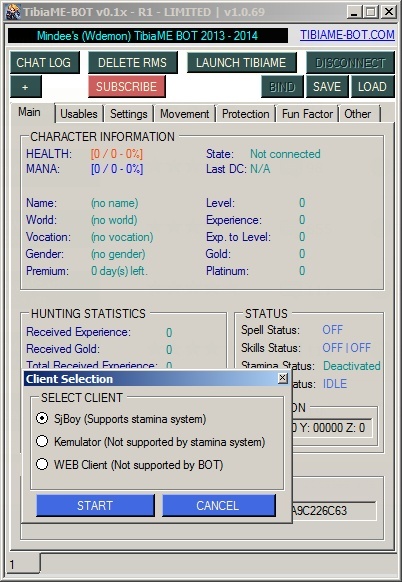This screenshot has height=582, width=402.
Task: Click the Mindee's (Wdemon) TibiaME BOT banner
Action: click(148, 36)
